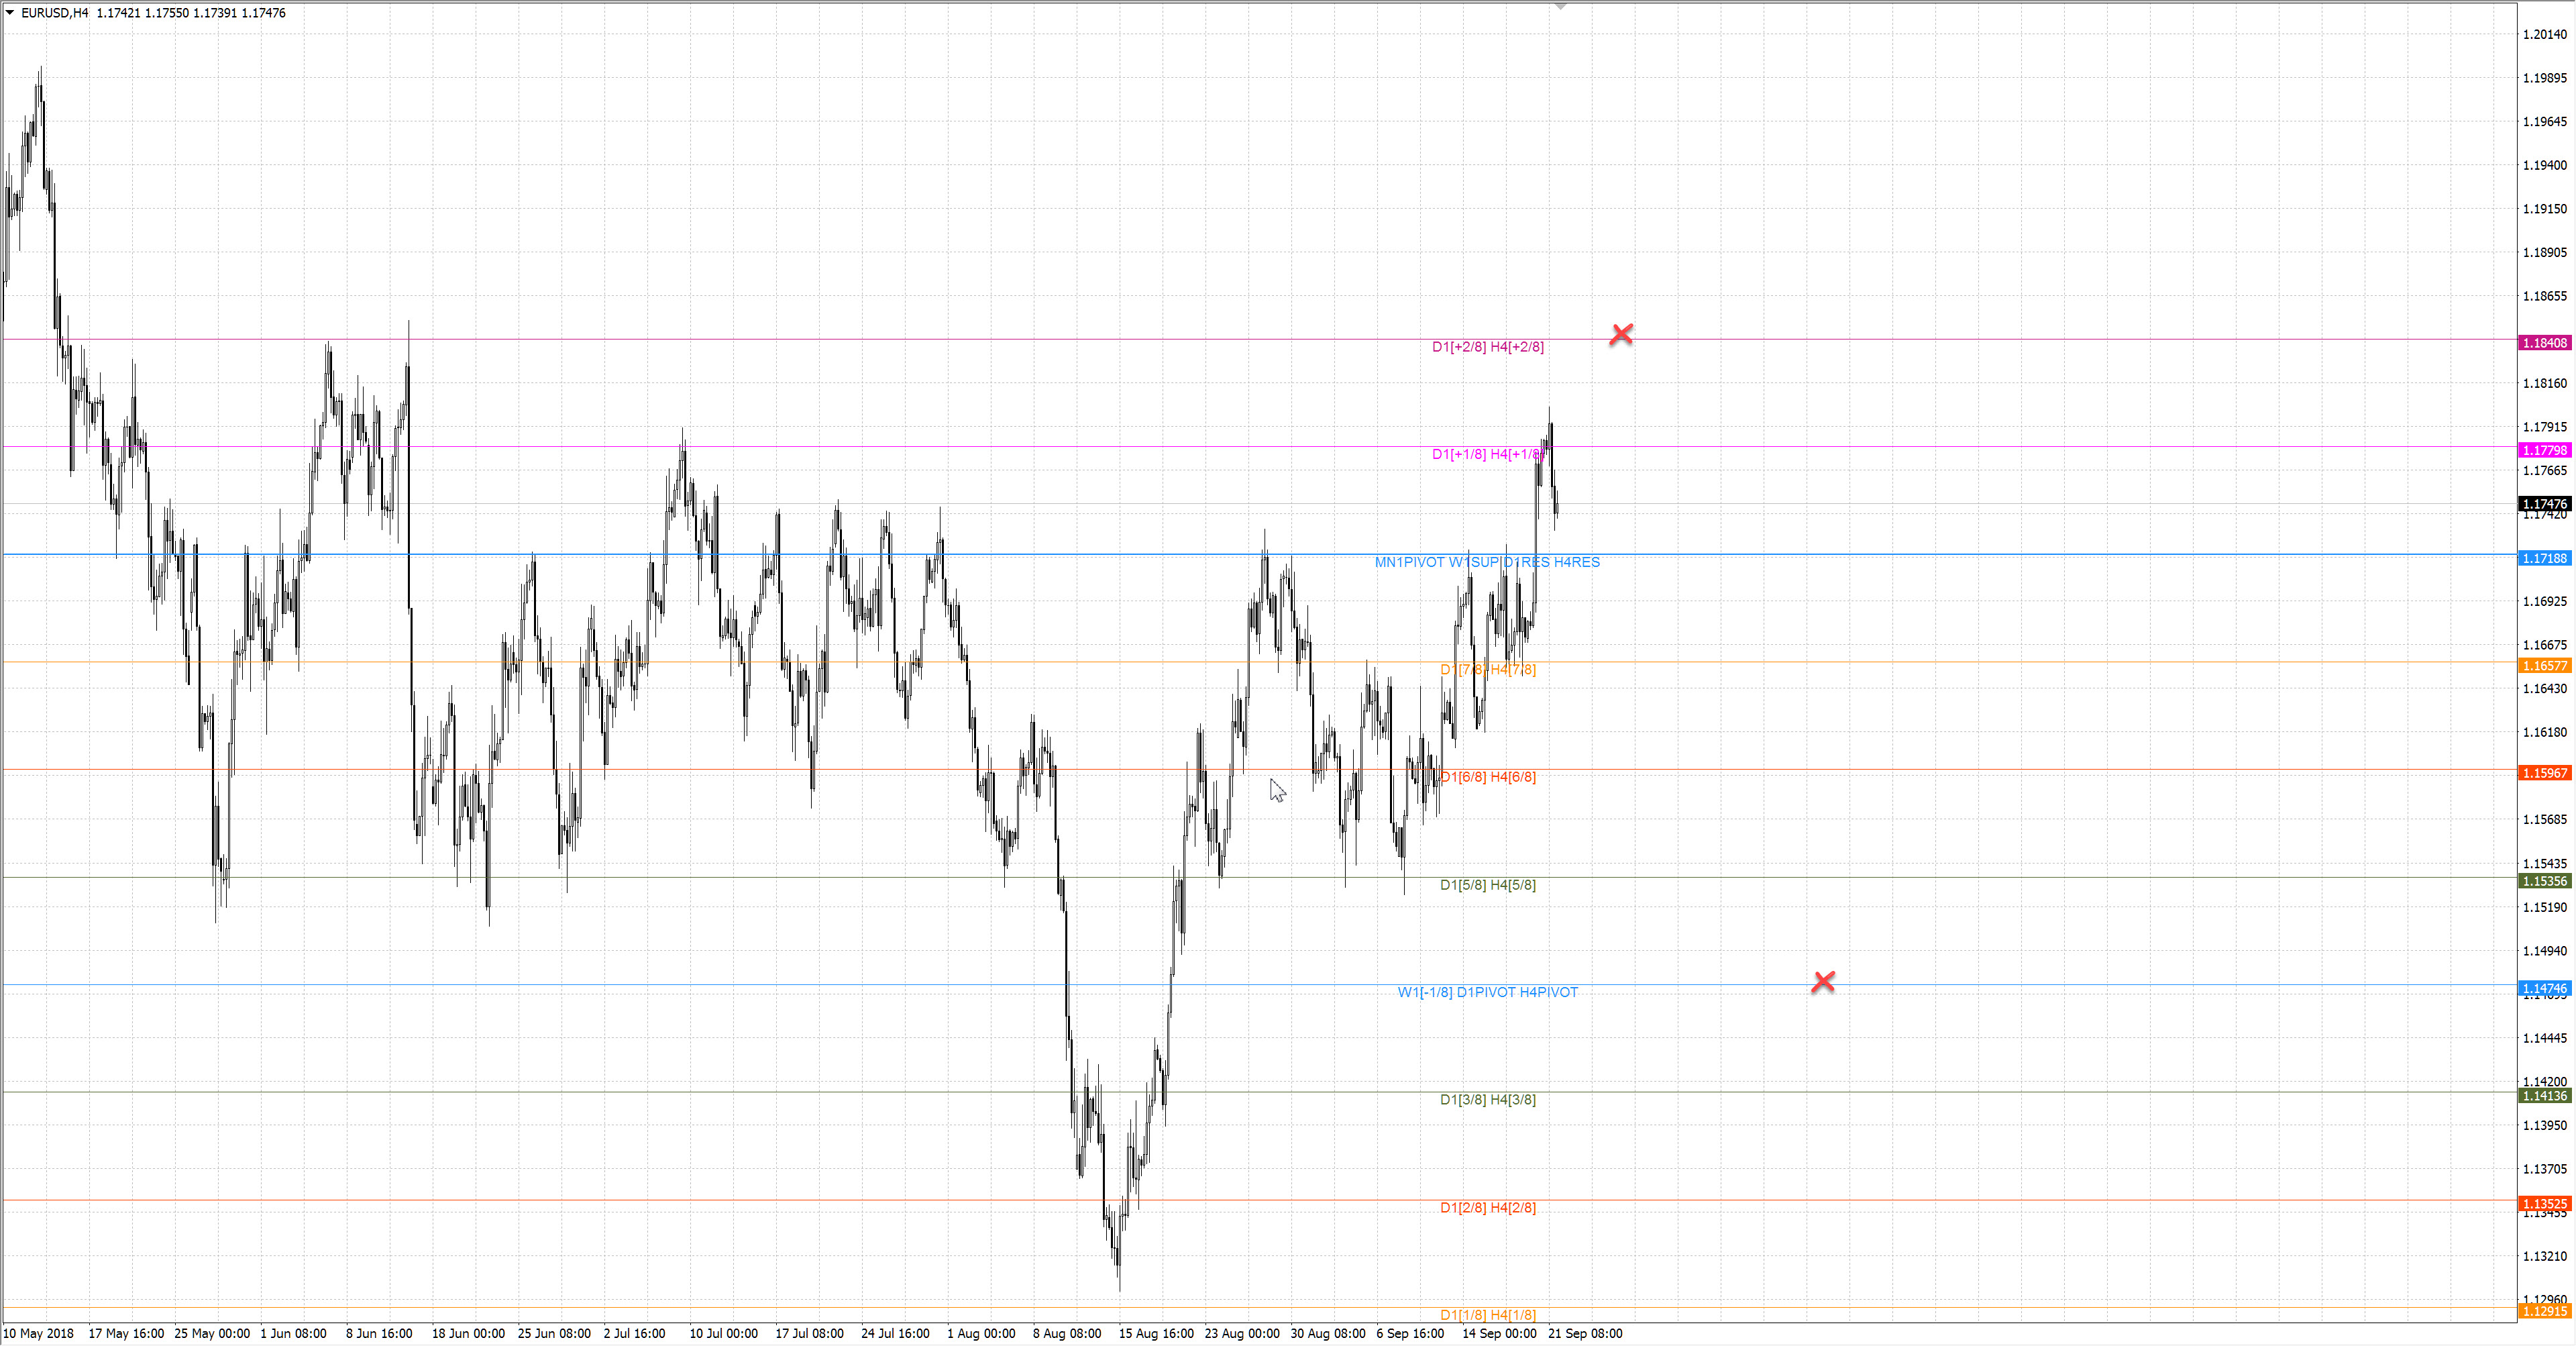Click the blue 1.14746 price tag
2576x1346 pixels.
click(2544, 989)
